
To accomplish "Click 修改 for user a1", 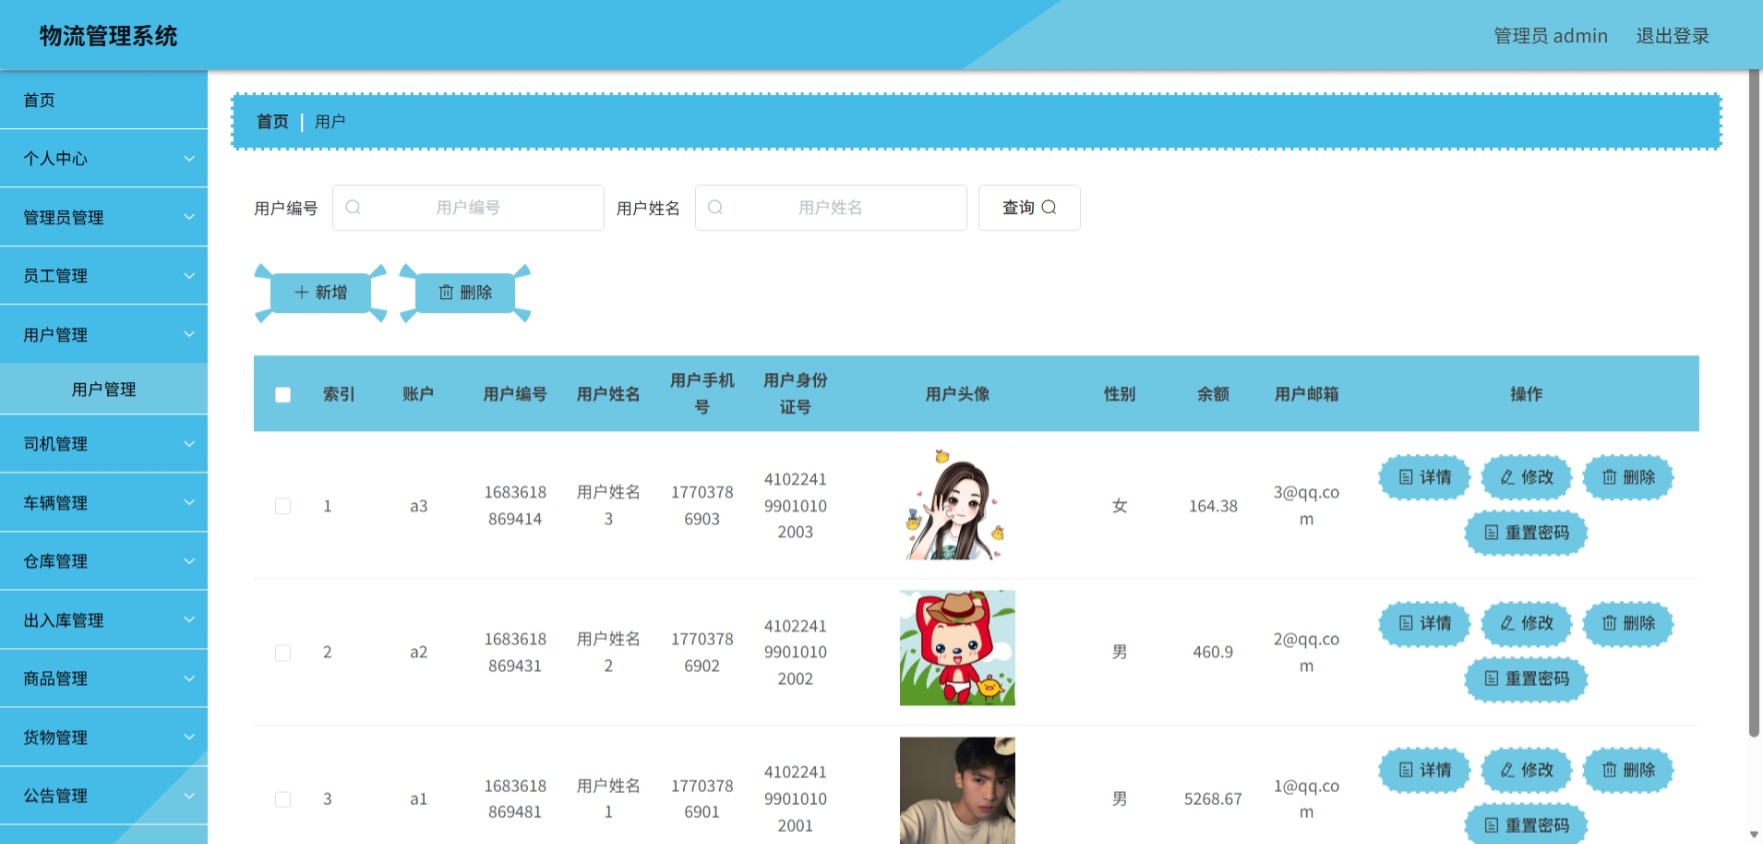I will click(1526, 770).
